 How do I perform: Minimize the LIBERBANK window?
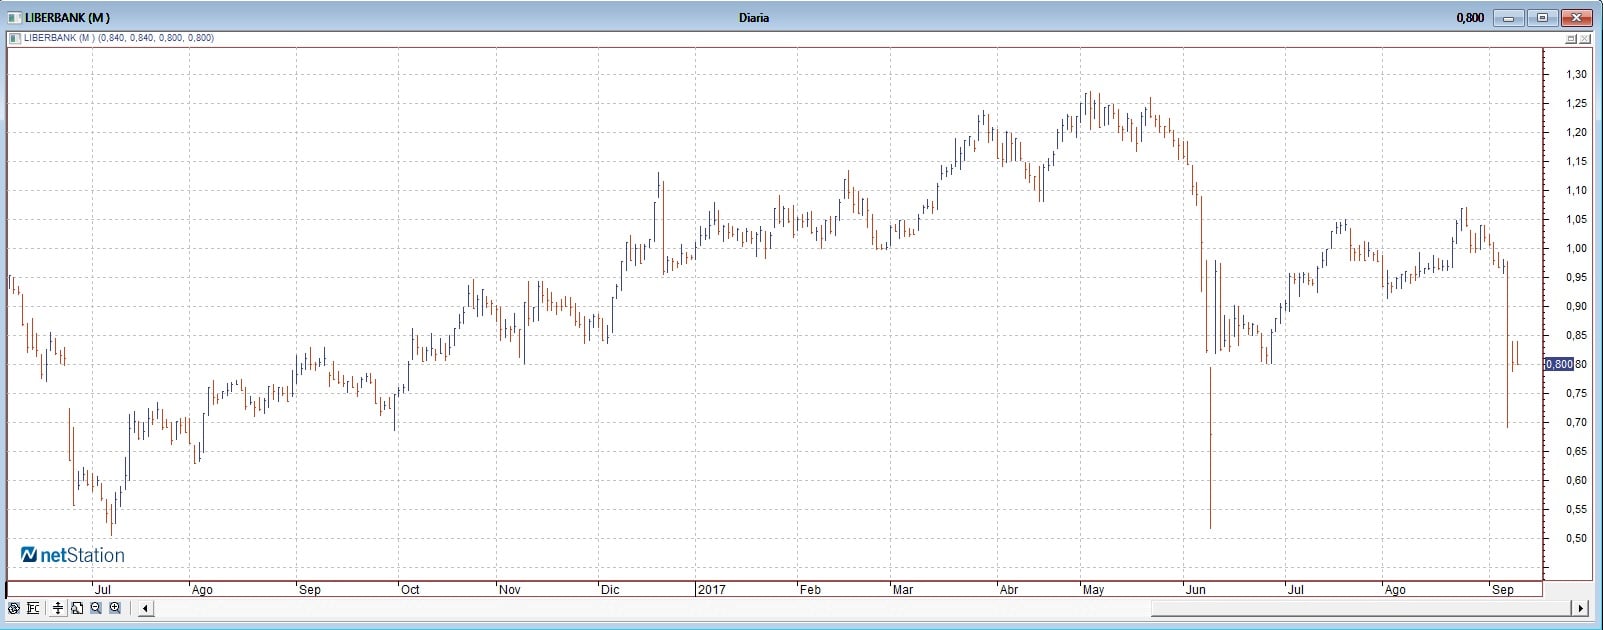(1509, 17)
